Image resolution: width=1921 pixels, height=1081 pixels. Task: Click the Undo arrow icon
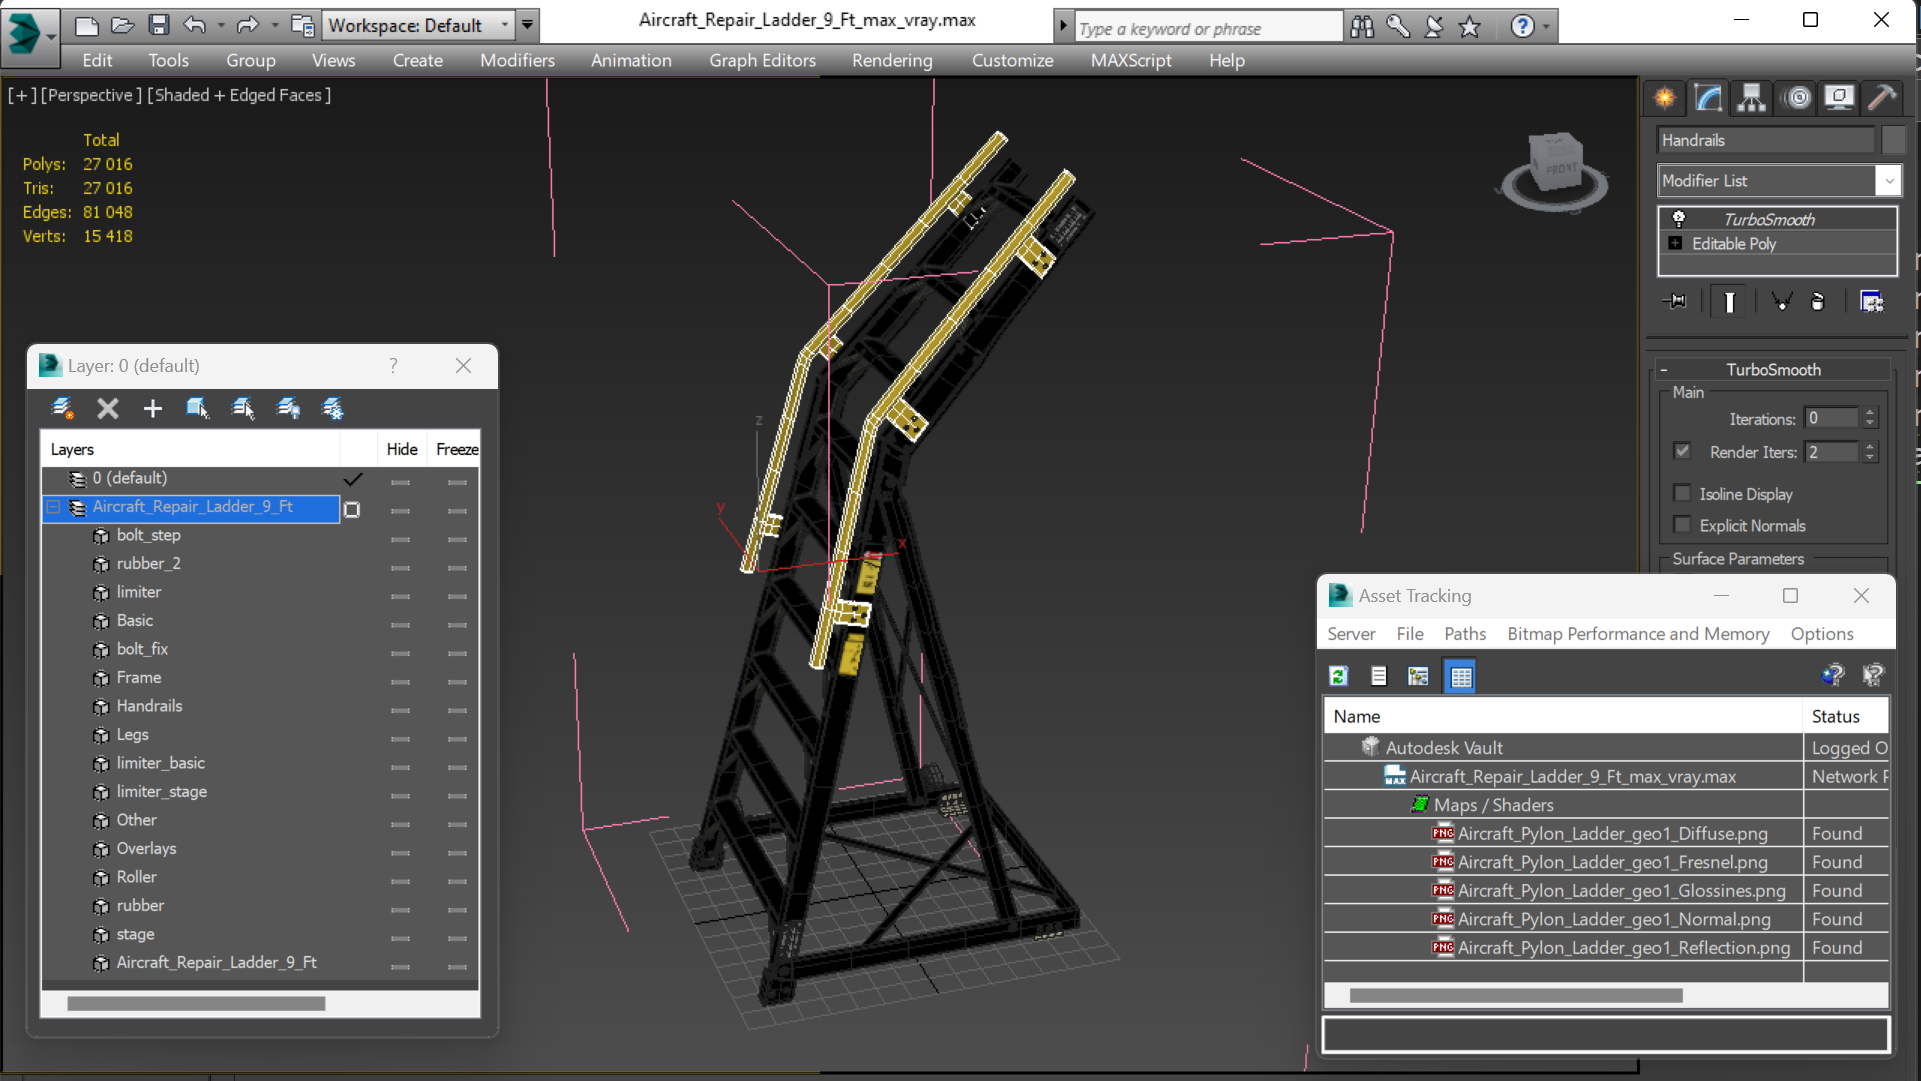(x=195, y=25)
